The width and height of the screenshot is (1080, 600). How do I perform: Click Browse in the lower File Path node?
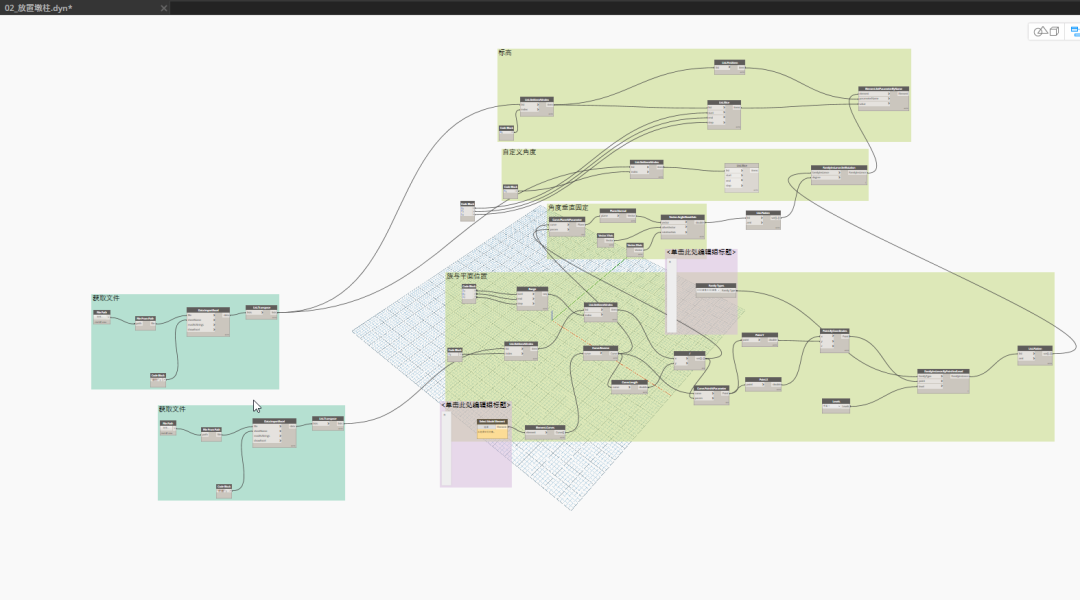point(167,428)
